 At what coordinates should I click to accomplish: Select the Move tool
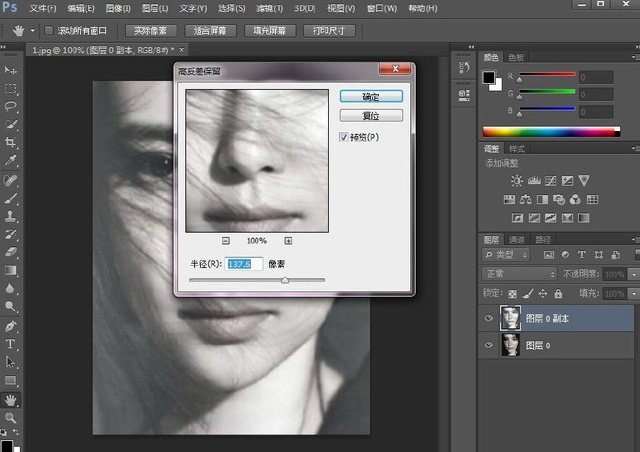(11, 70)
